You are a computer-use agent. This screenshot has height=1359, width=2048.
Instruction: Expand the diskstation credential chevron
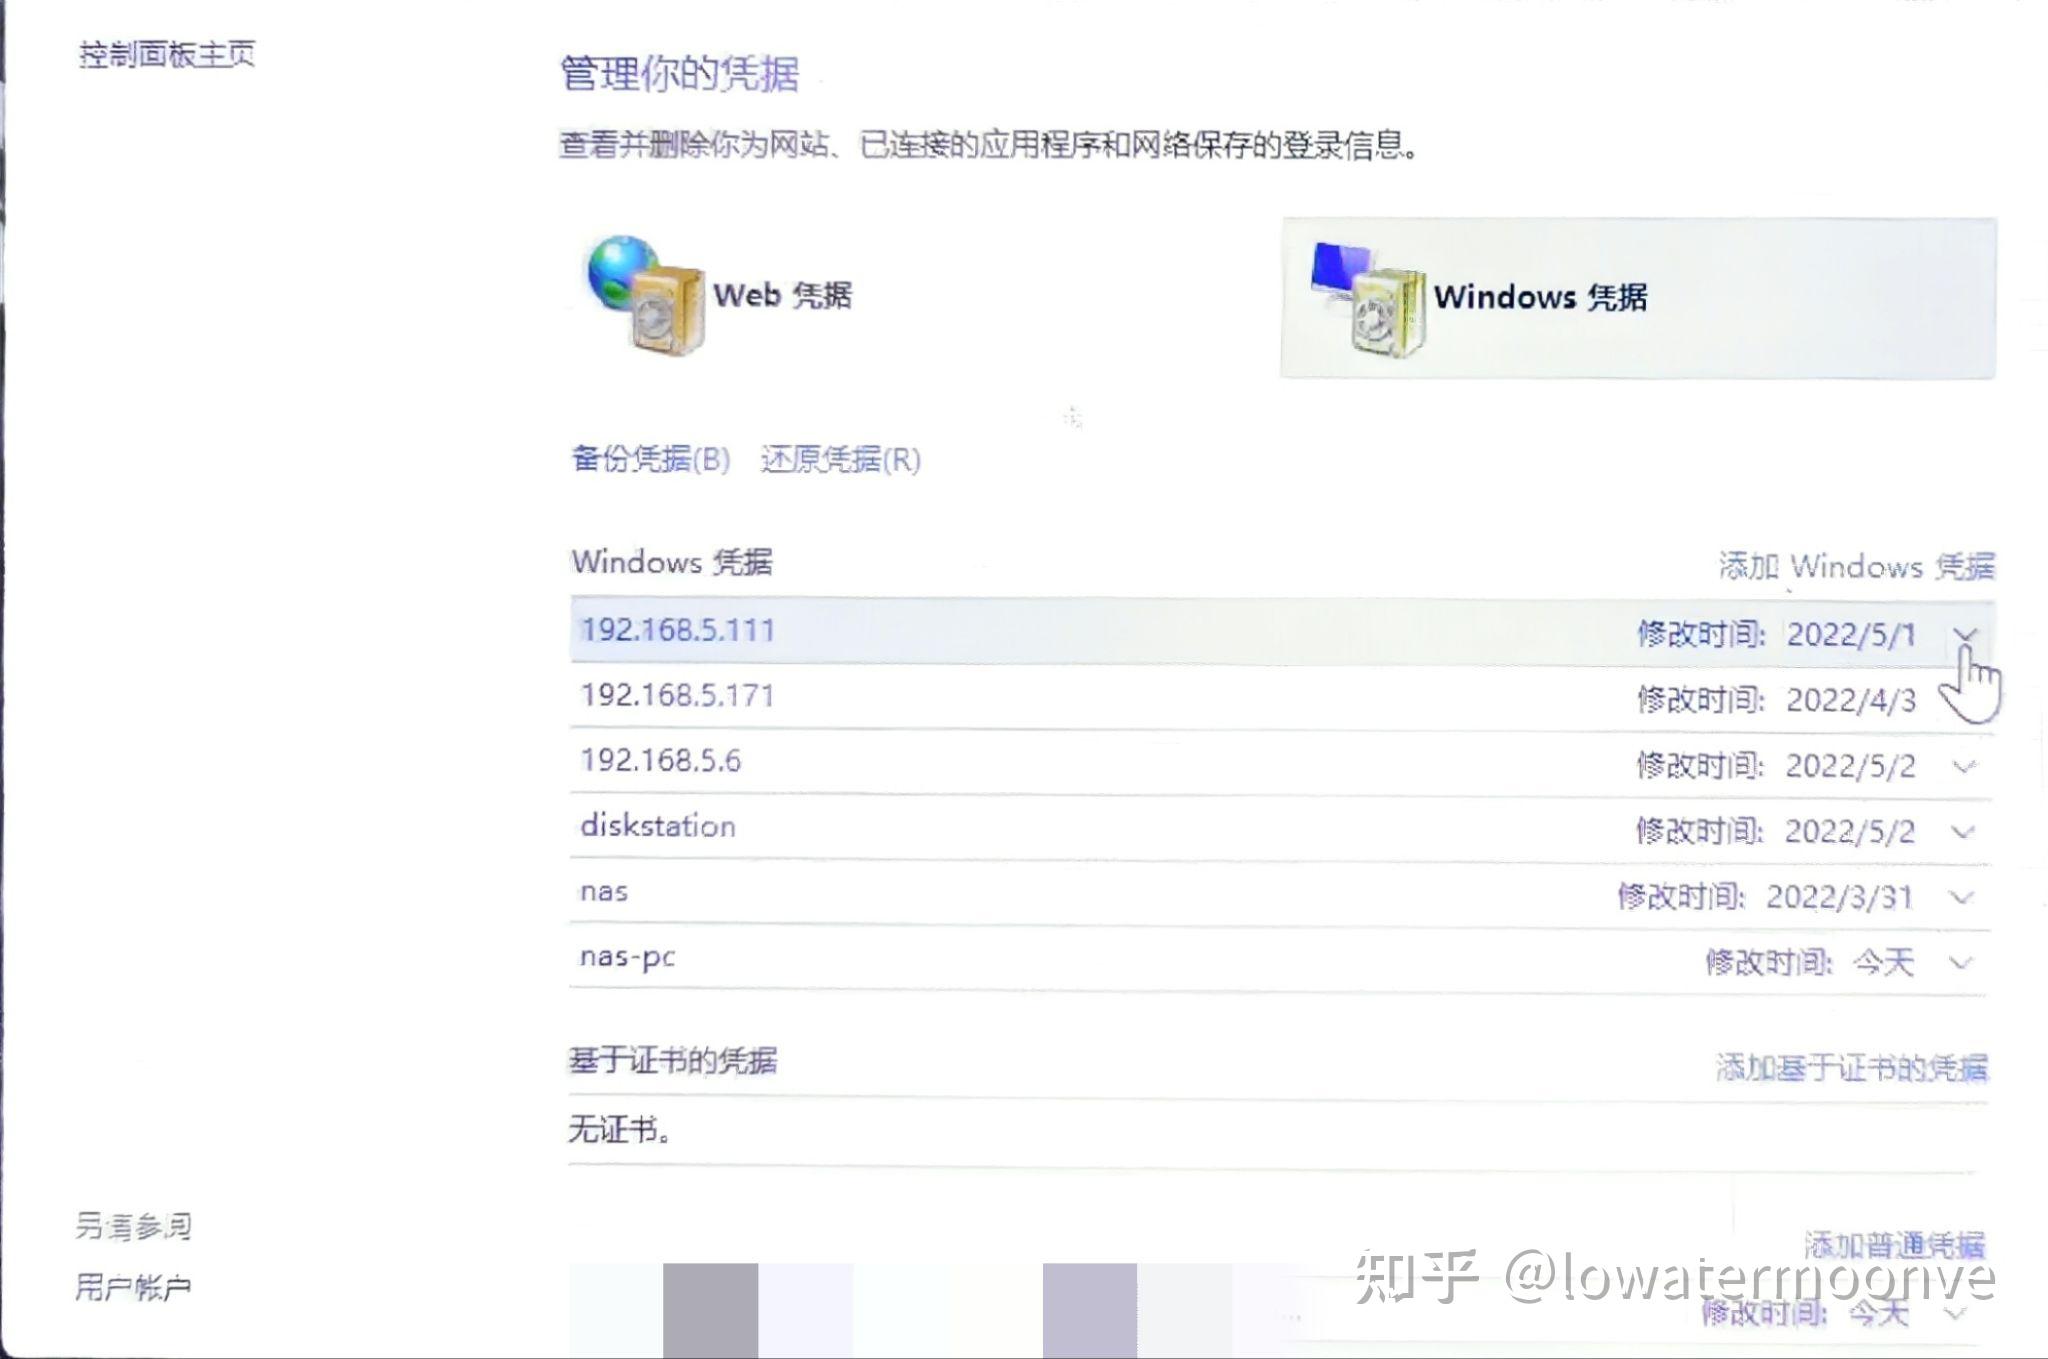point(1963,832)
